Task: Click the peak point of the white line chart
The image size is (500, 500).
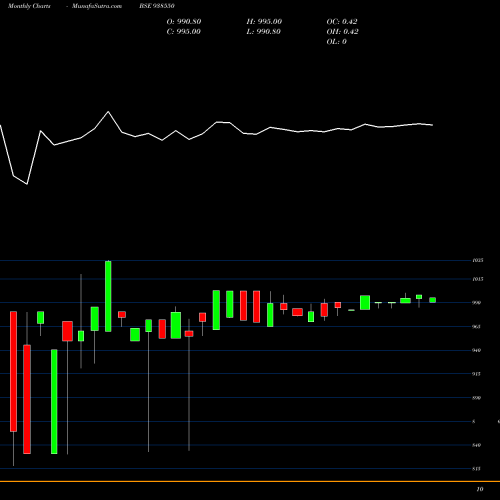Action: [x=108, y=112]
